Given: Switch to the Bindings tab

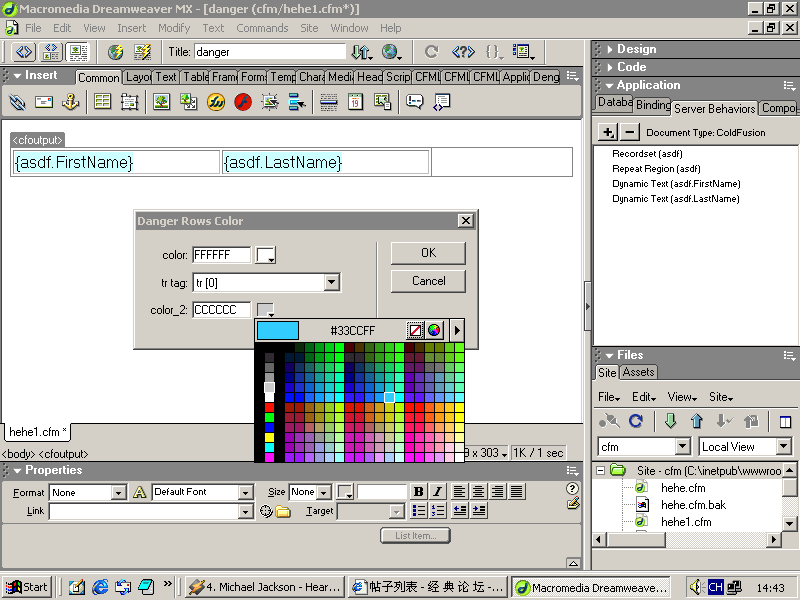Looking at the screenshot, I should (x=653, y=105).
